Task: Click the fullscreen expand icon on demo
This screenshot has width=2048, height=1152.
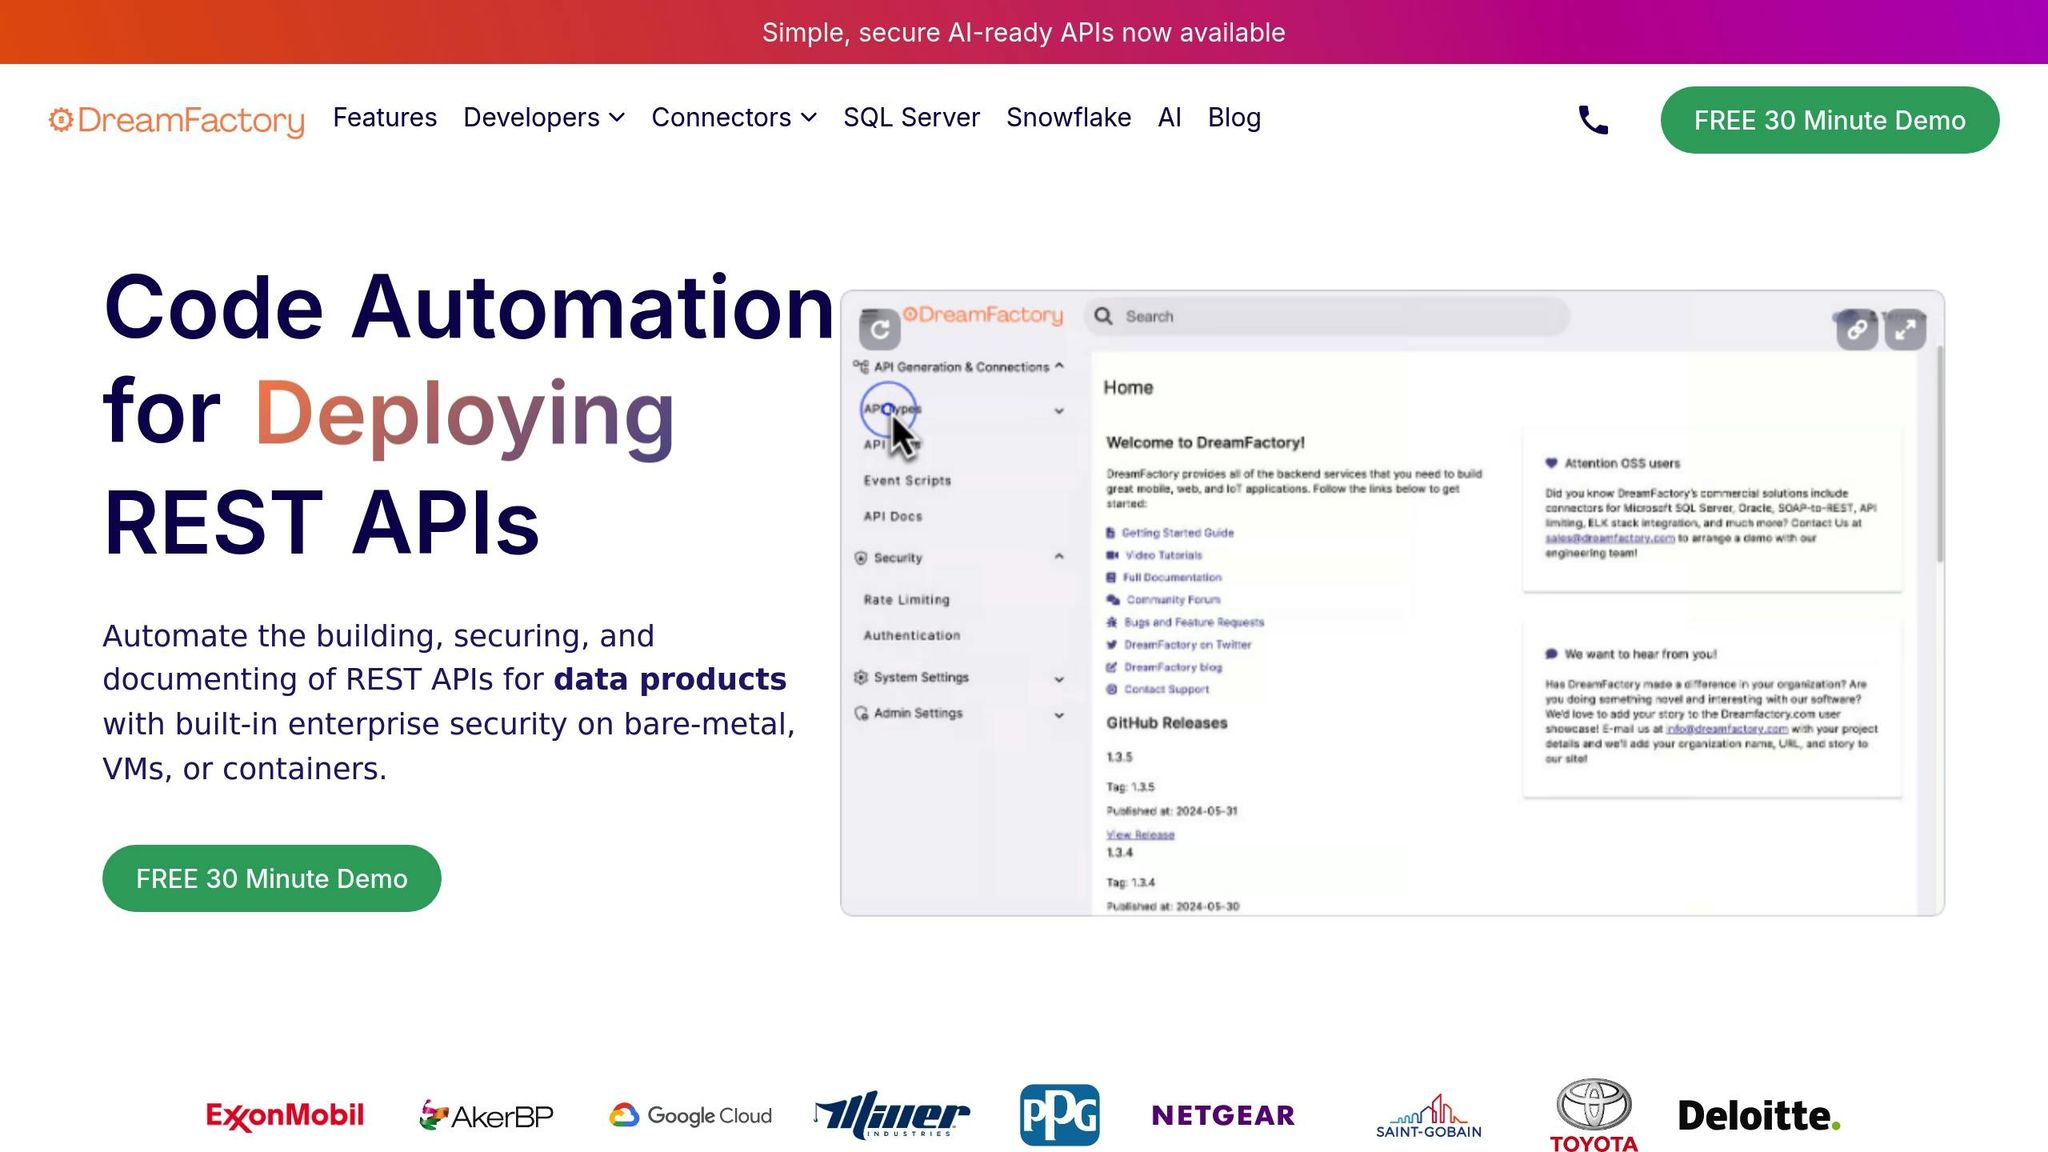Action: point(1905,329)
